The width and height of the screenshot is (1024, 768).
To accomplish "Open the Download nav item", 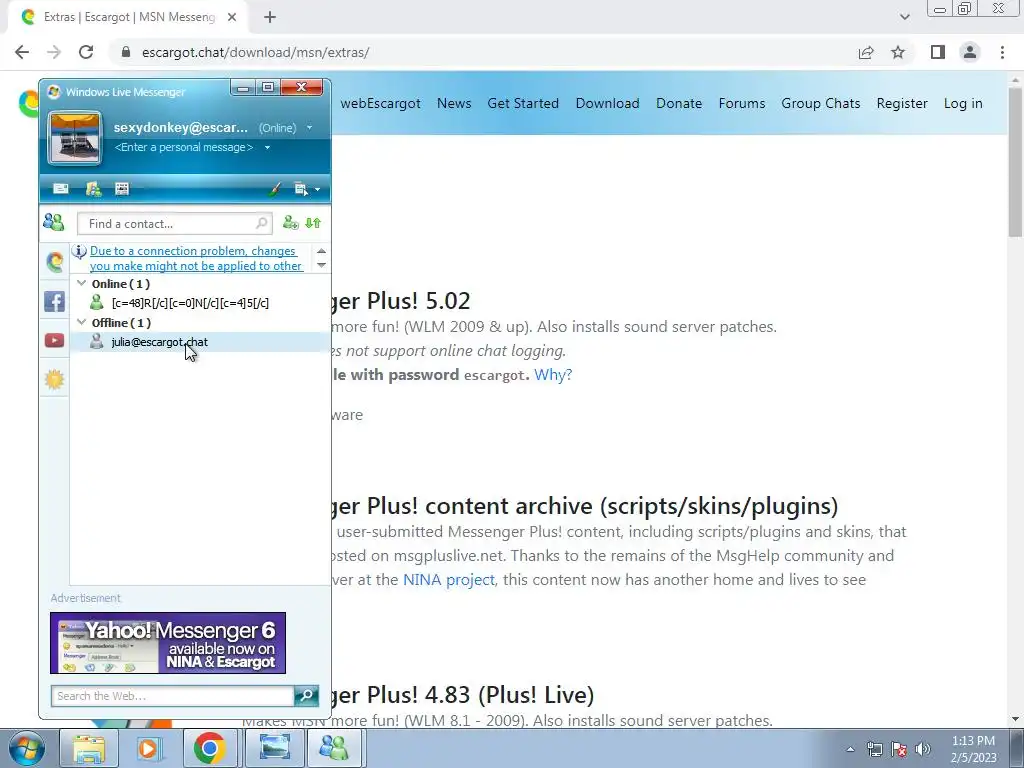I will click(x=607, y=103).
